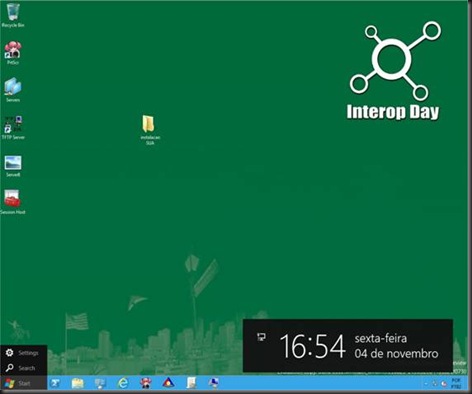Select the Session Host toolbox icon
472x394 pixels.
click(13, 202)
